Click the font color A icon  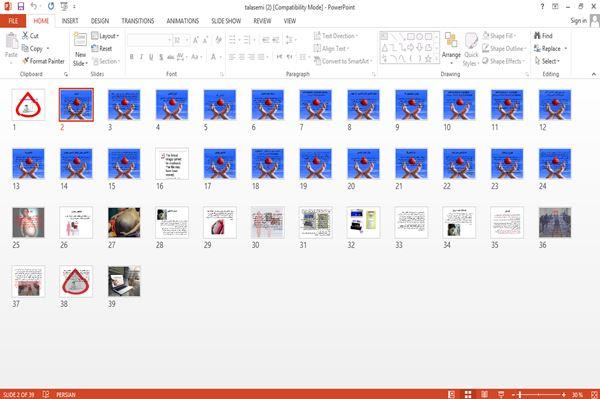213,57
